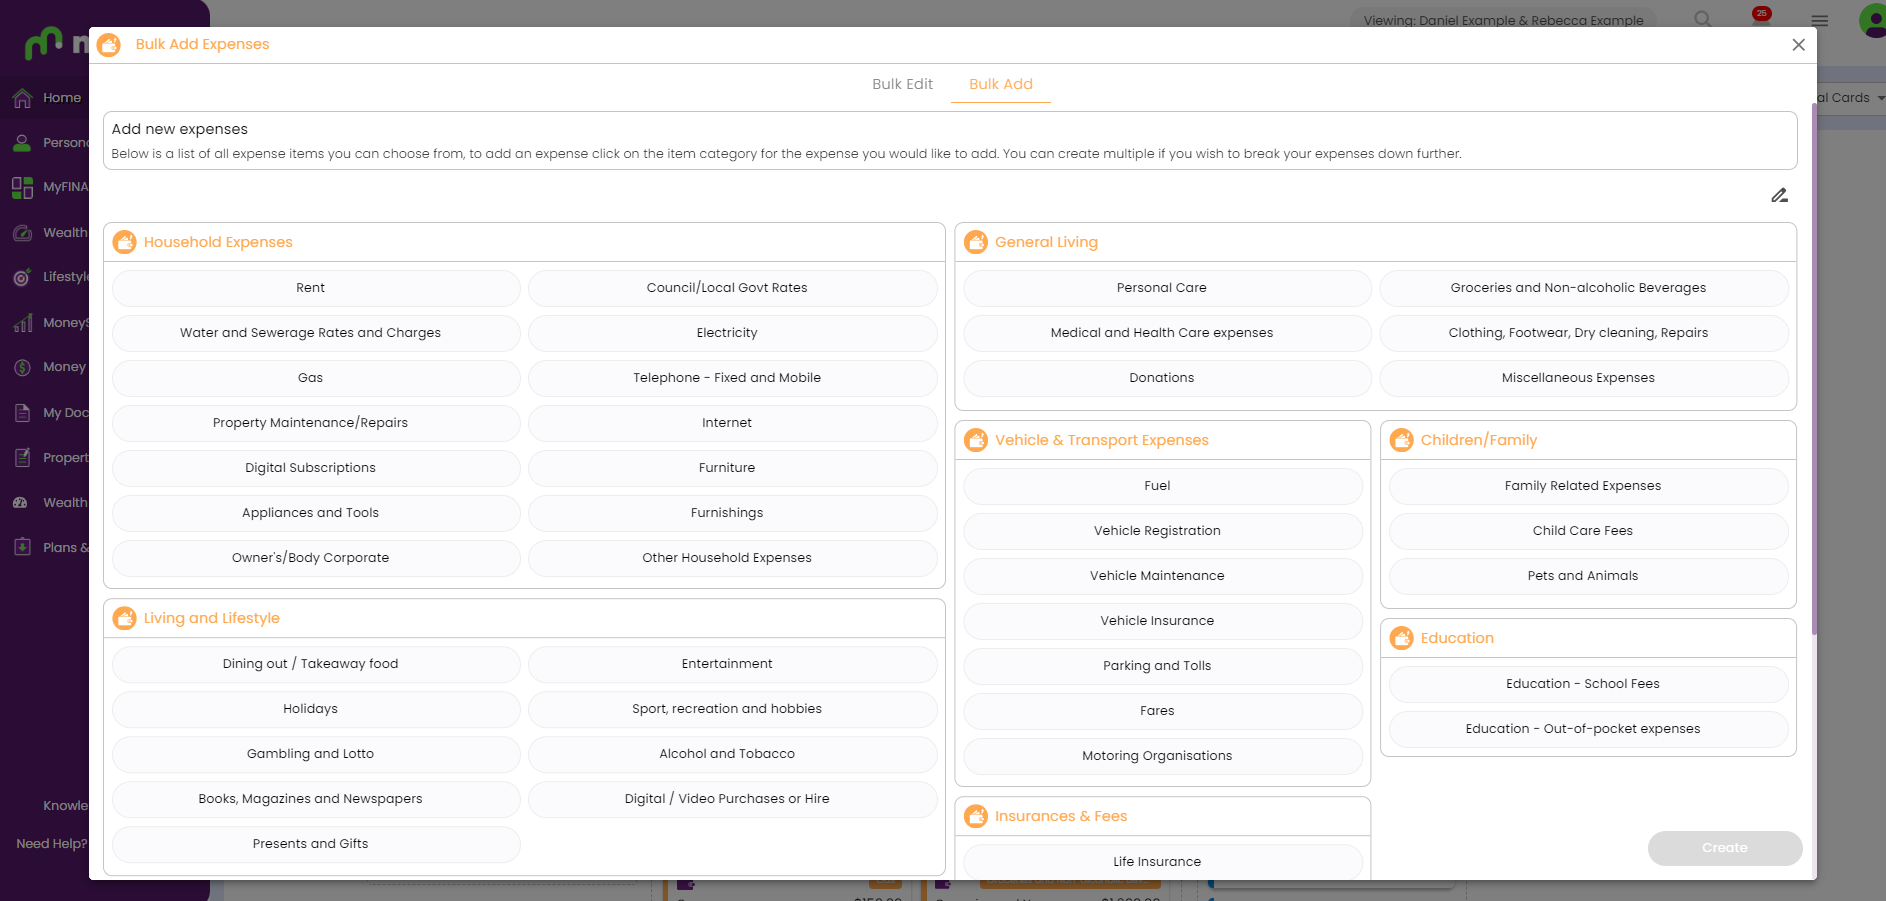1886x901 pixels.
Task: Select Presents and Gifts expense
Action: (x=316, y=844)
